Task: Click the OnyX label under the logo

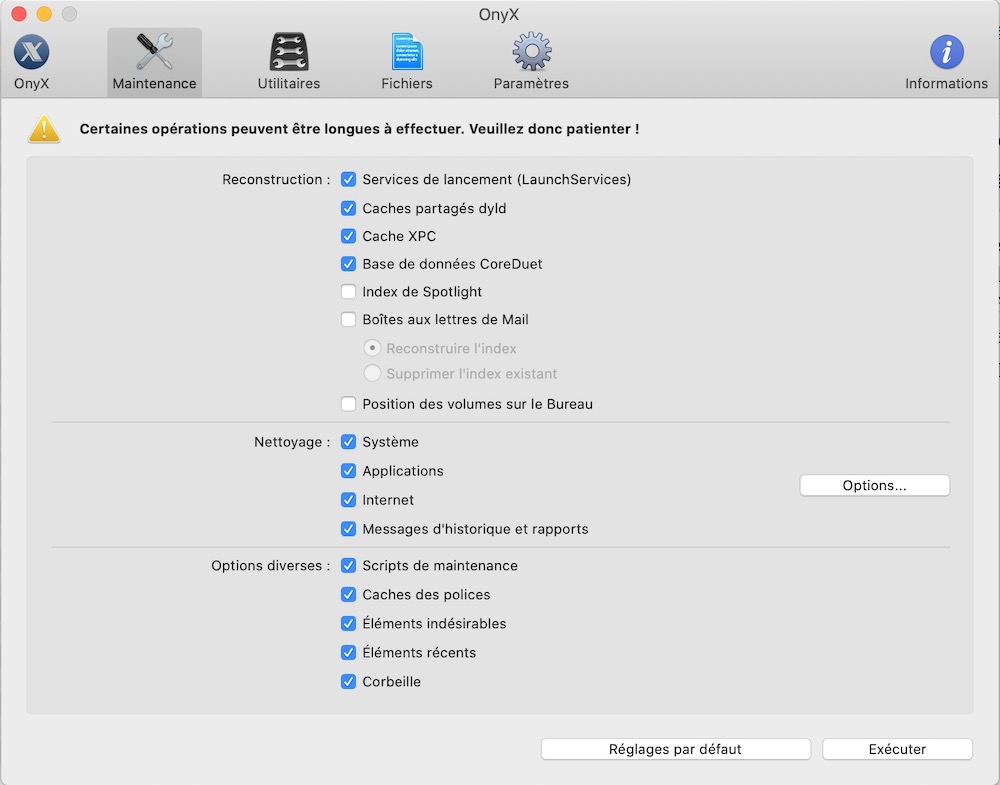Action: point(31,84)
